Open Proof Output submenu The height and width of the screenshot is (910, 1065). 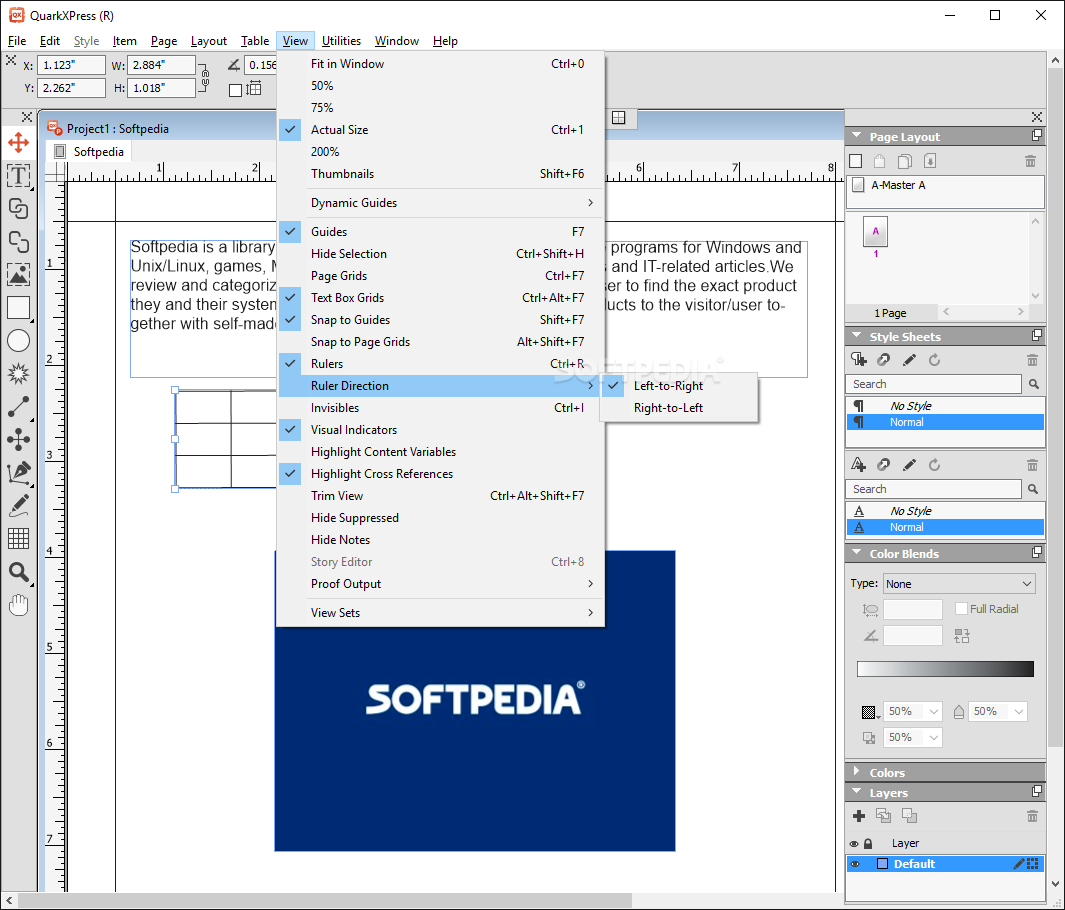point(441,584)
